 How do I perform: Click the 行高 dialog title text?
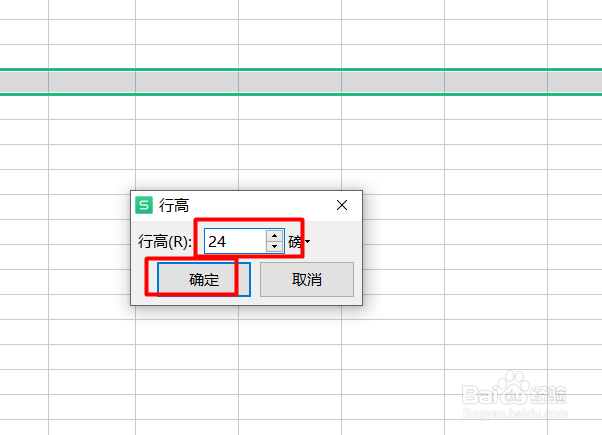[174, 205]
